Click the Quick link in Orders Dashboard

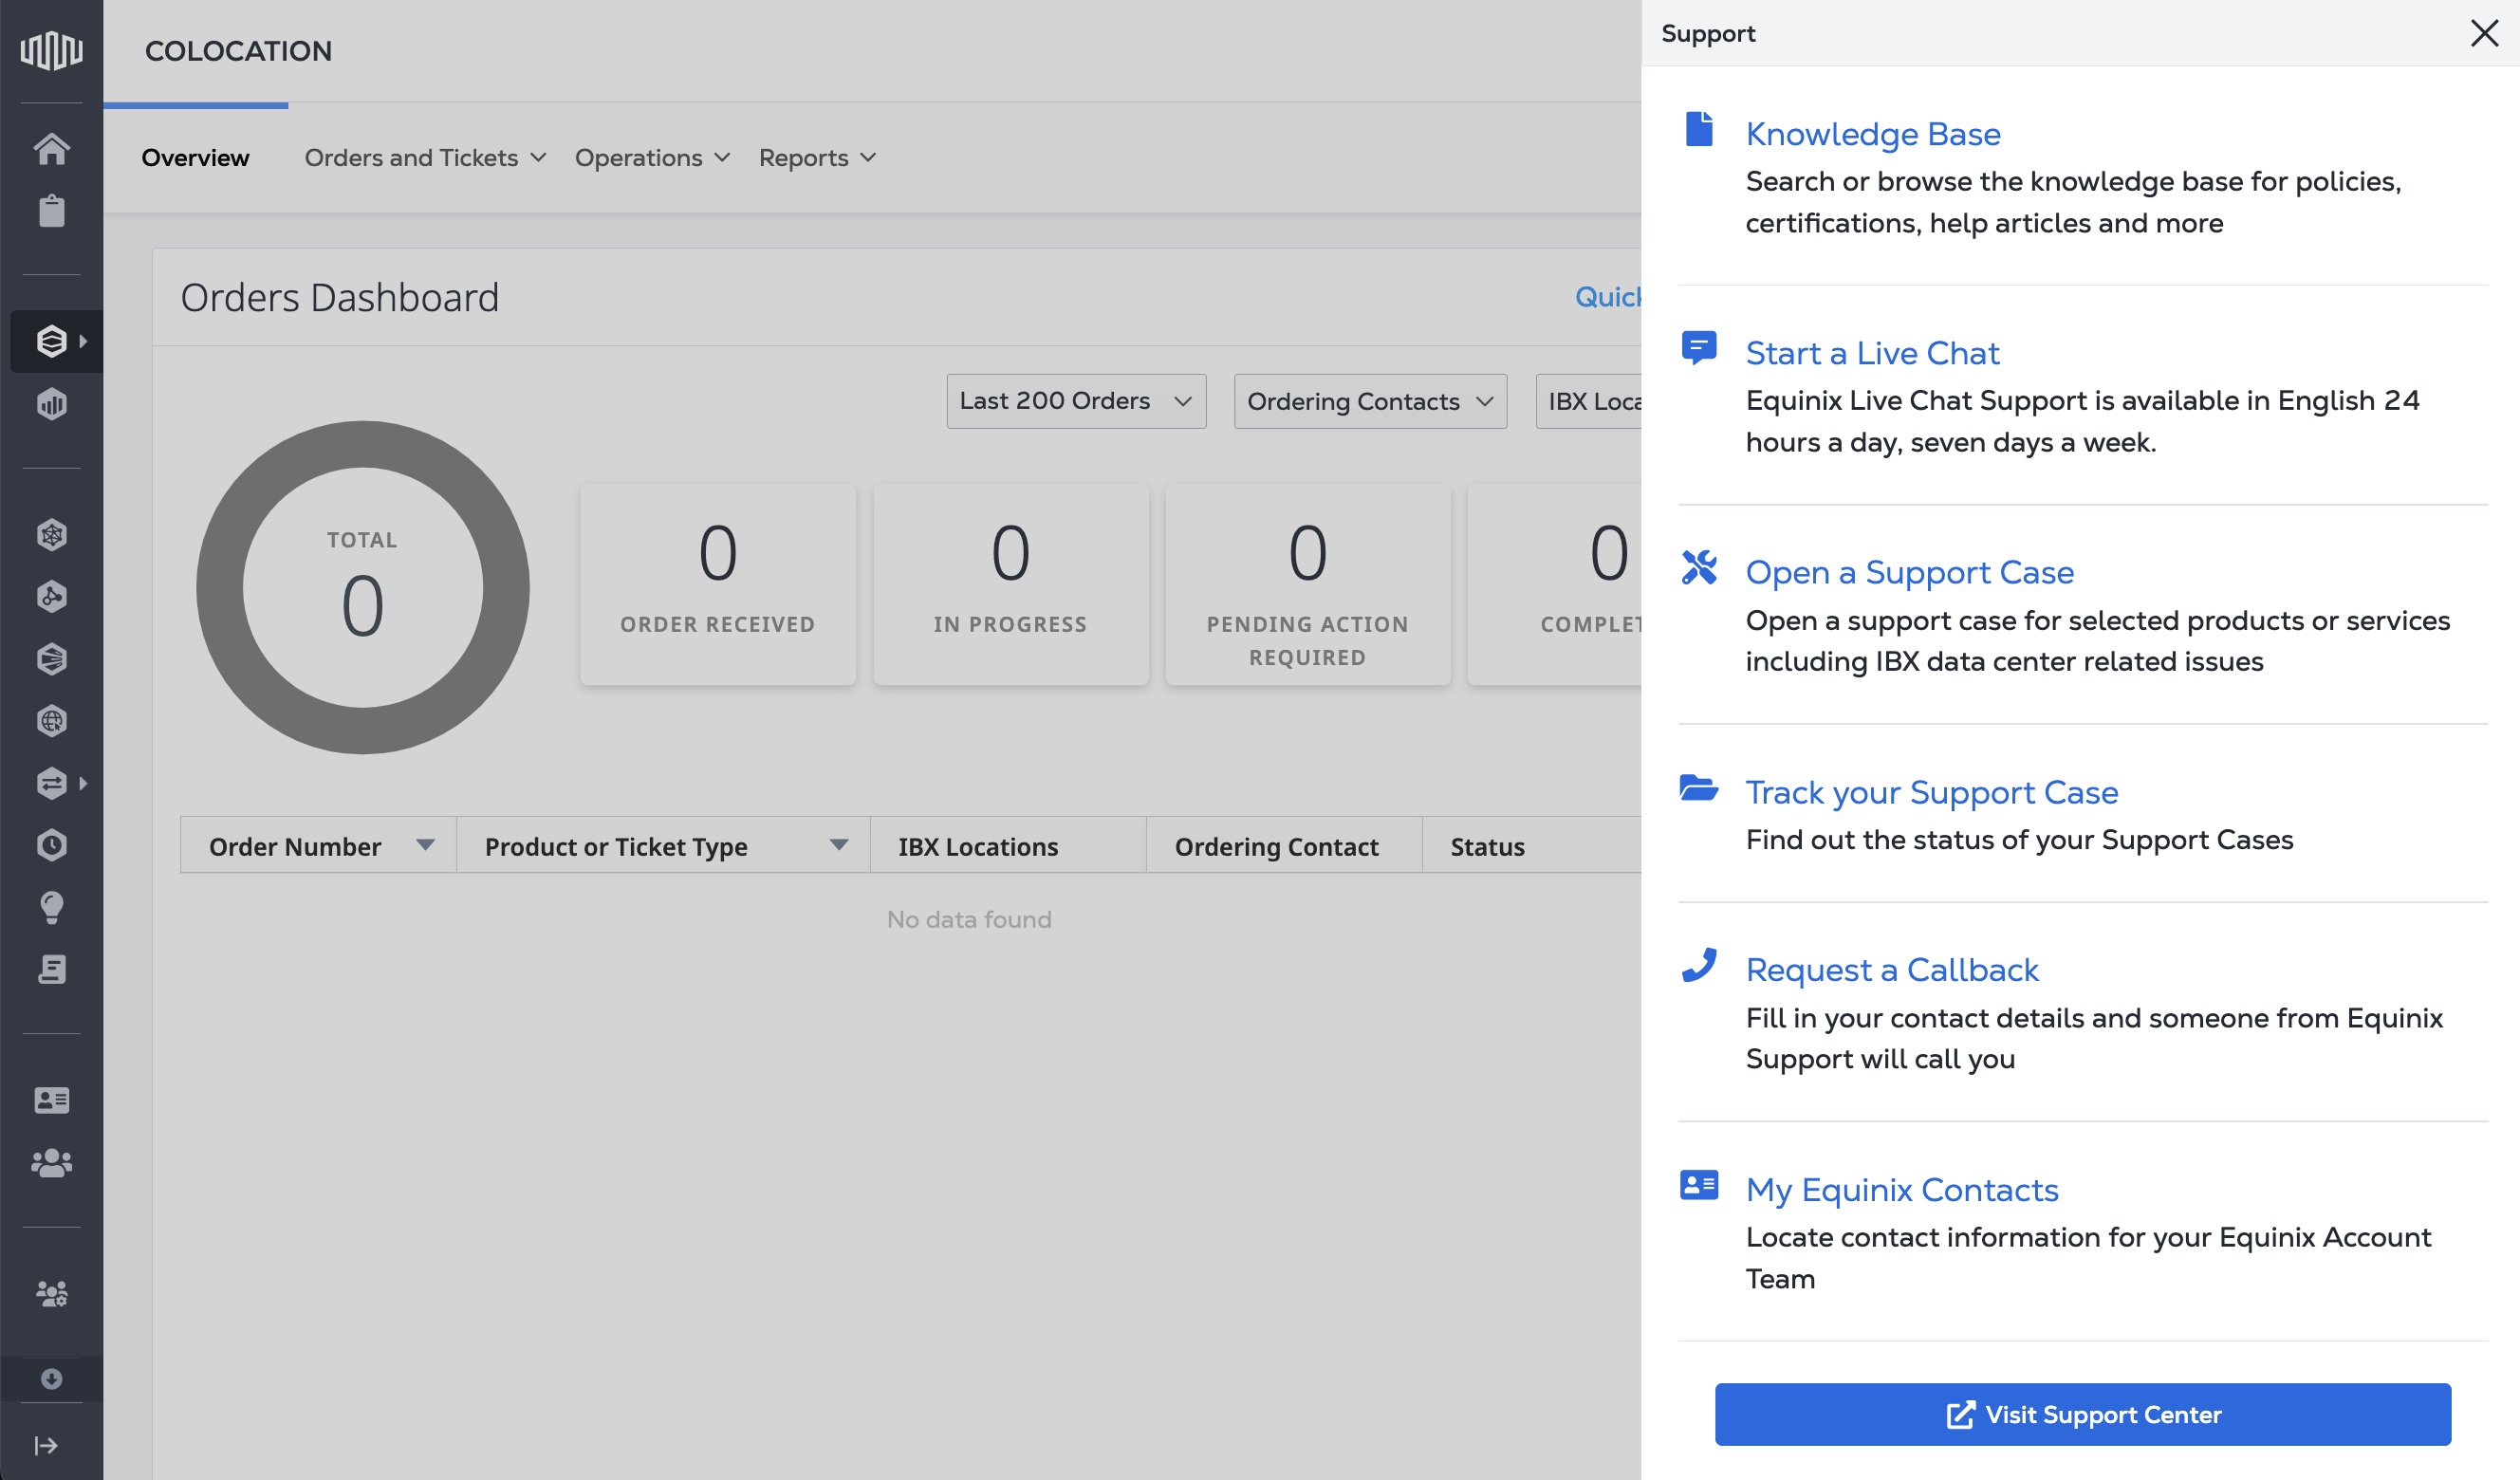tap(1608, 297)
